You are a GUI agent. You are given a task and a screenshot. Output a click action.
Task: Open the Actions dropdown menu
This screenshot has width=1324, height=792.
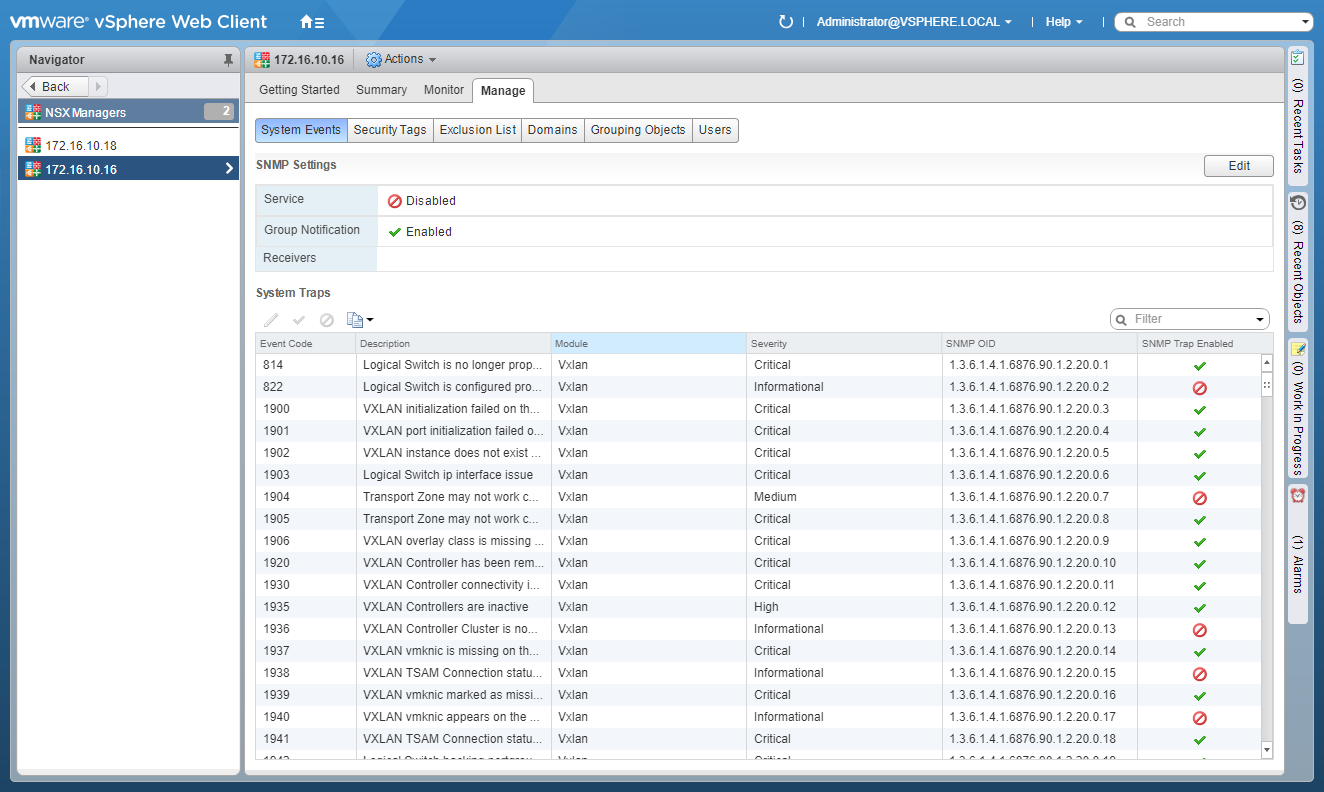pos(402,60)
